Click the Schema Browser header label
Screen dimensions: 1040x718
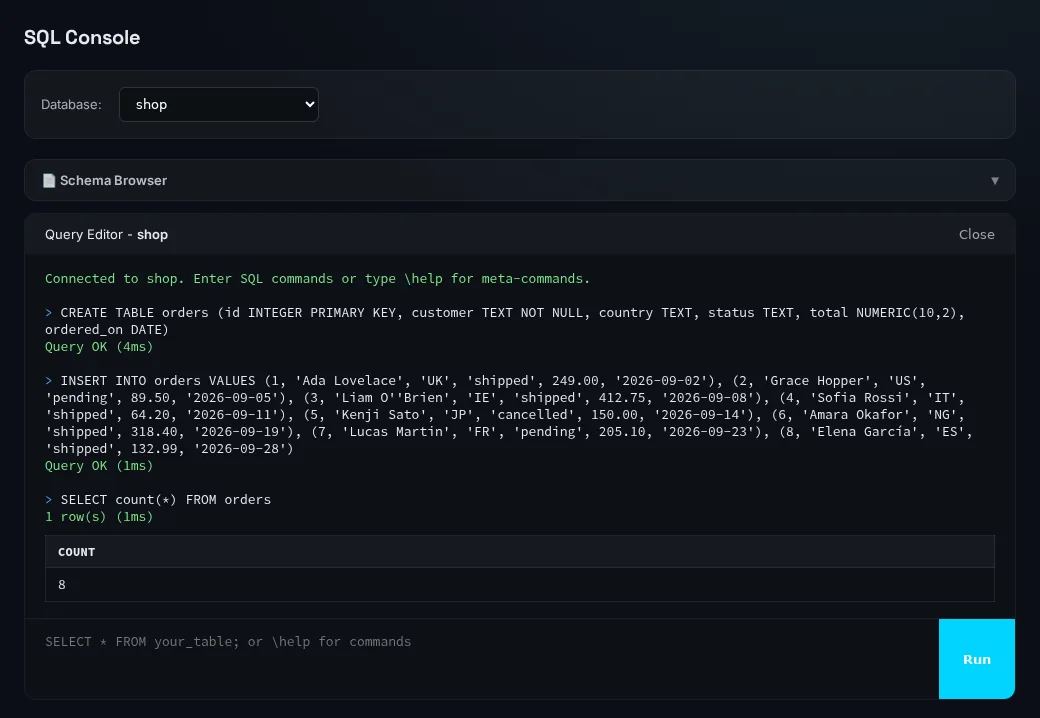113,180
